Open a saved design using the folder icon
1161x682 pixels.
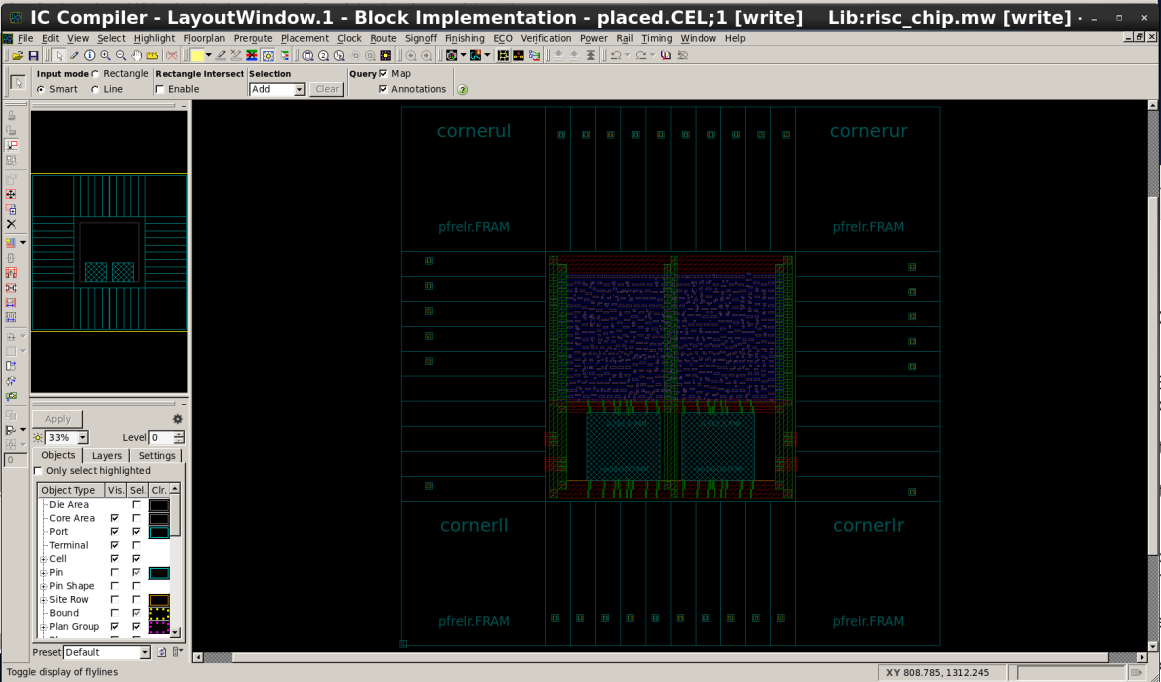19,56
